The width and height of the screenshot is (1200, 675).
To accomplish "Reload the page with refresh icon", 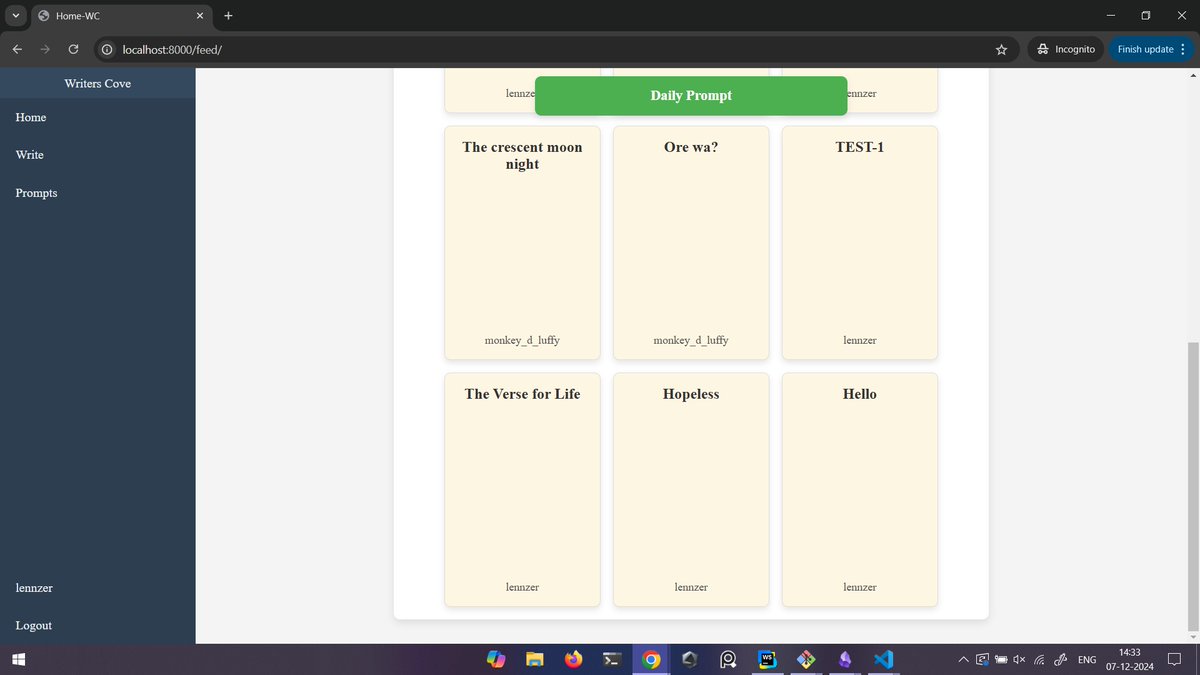I will point(73,49).
